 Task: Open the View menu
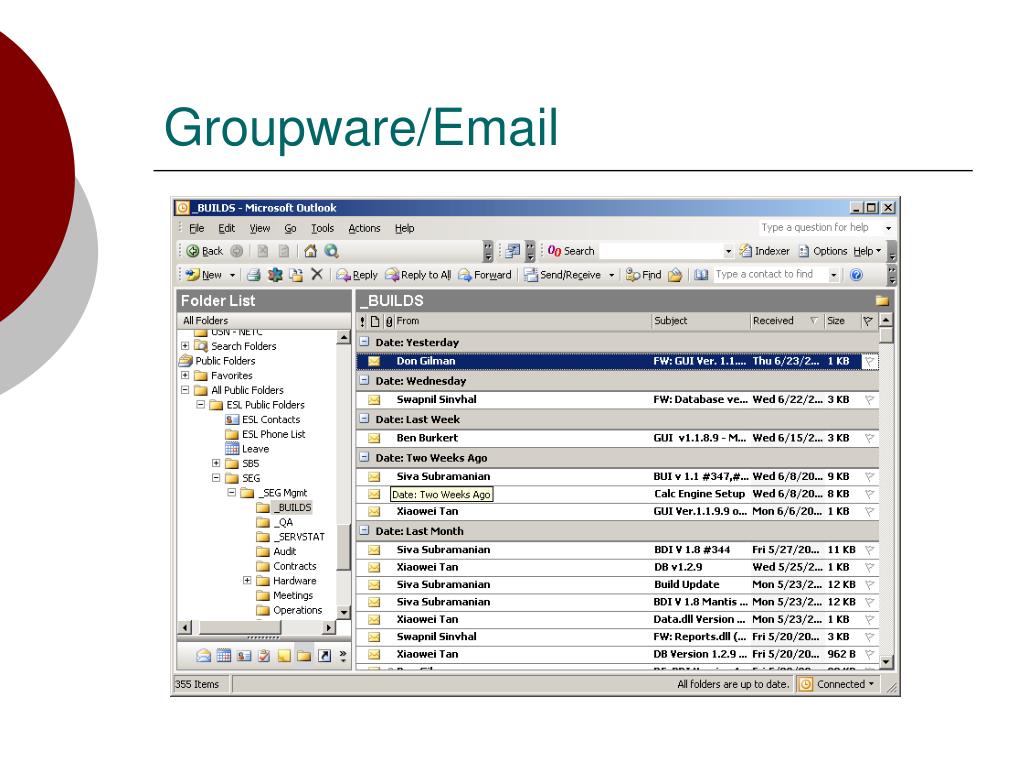tap(259, 228)
